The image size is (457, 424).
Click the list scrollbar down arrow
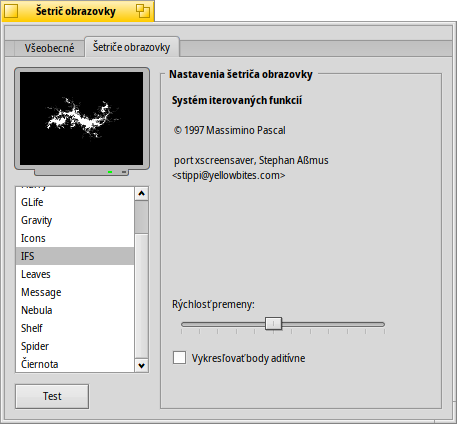point(142,366)
